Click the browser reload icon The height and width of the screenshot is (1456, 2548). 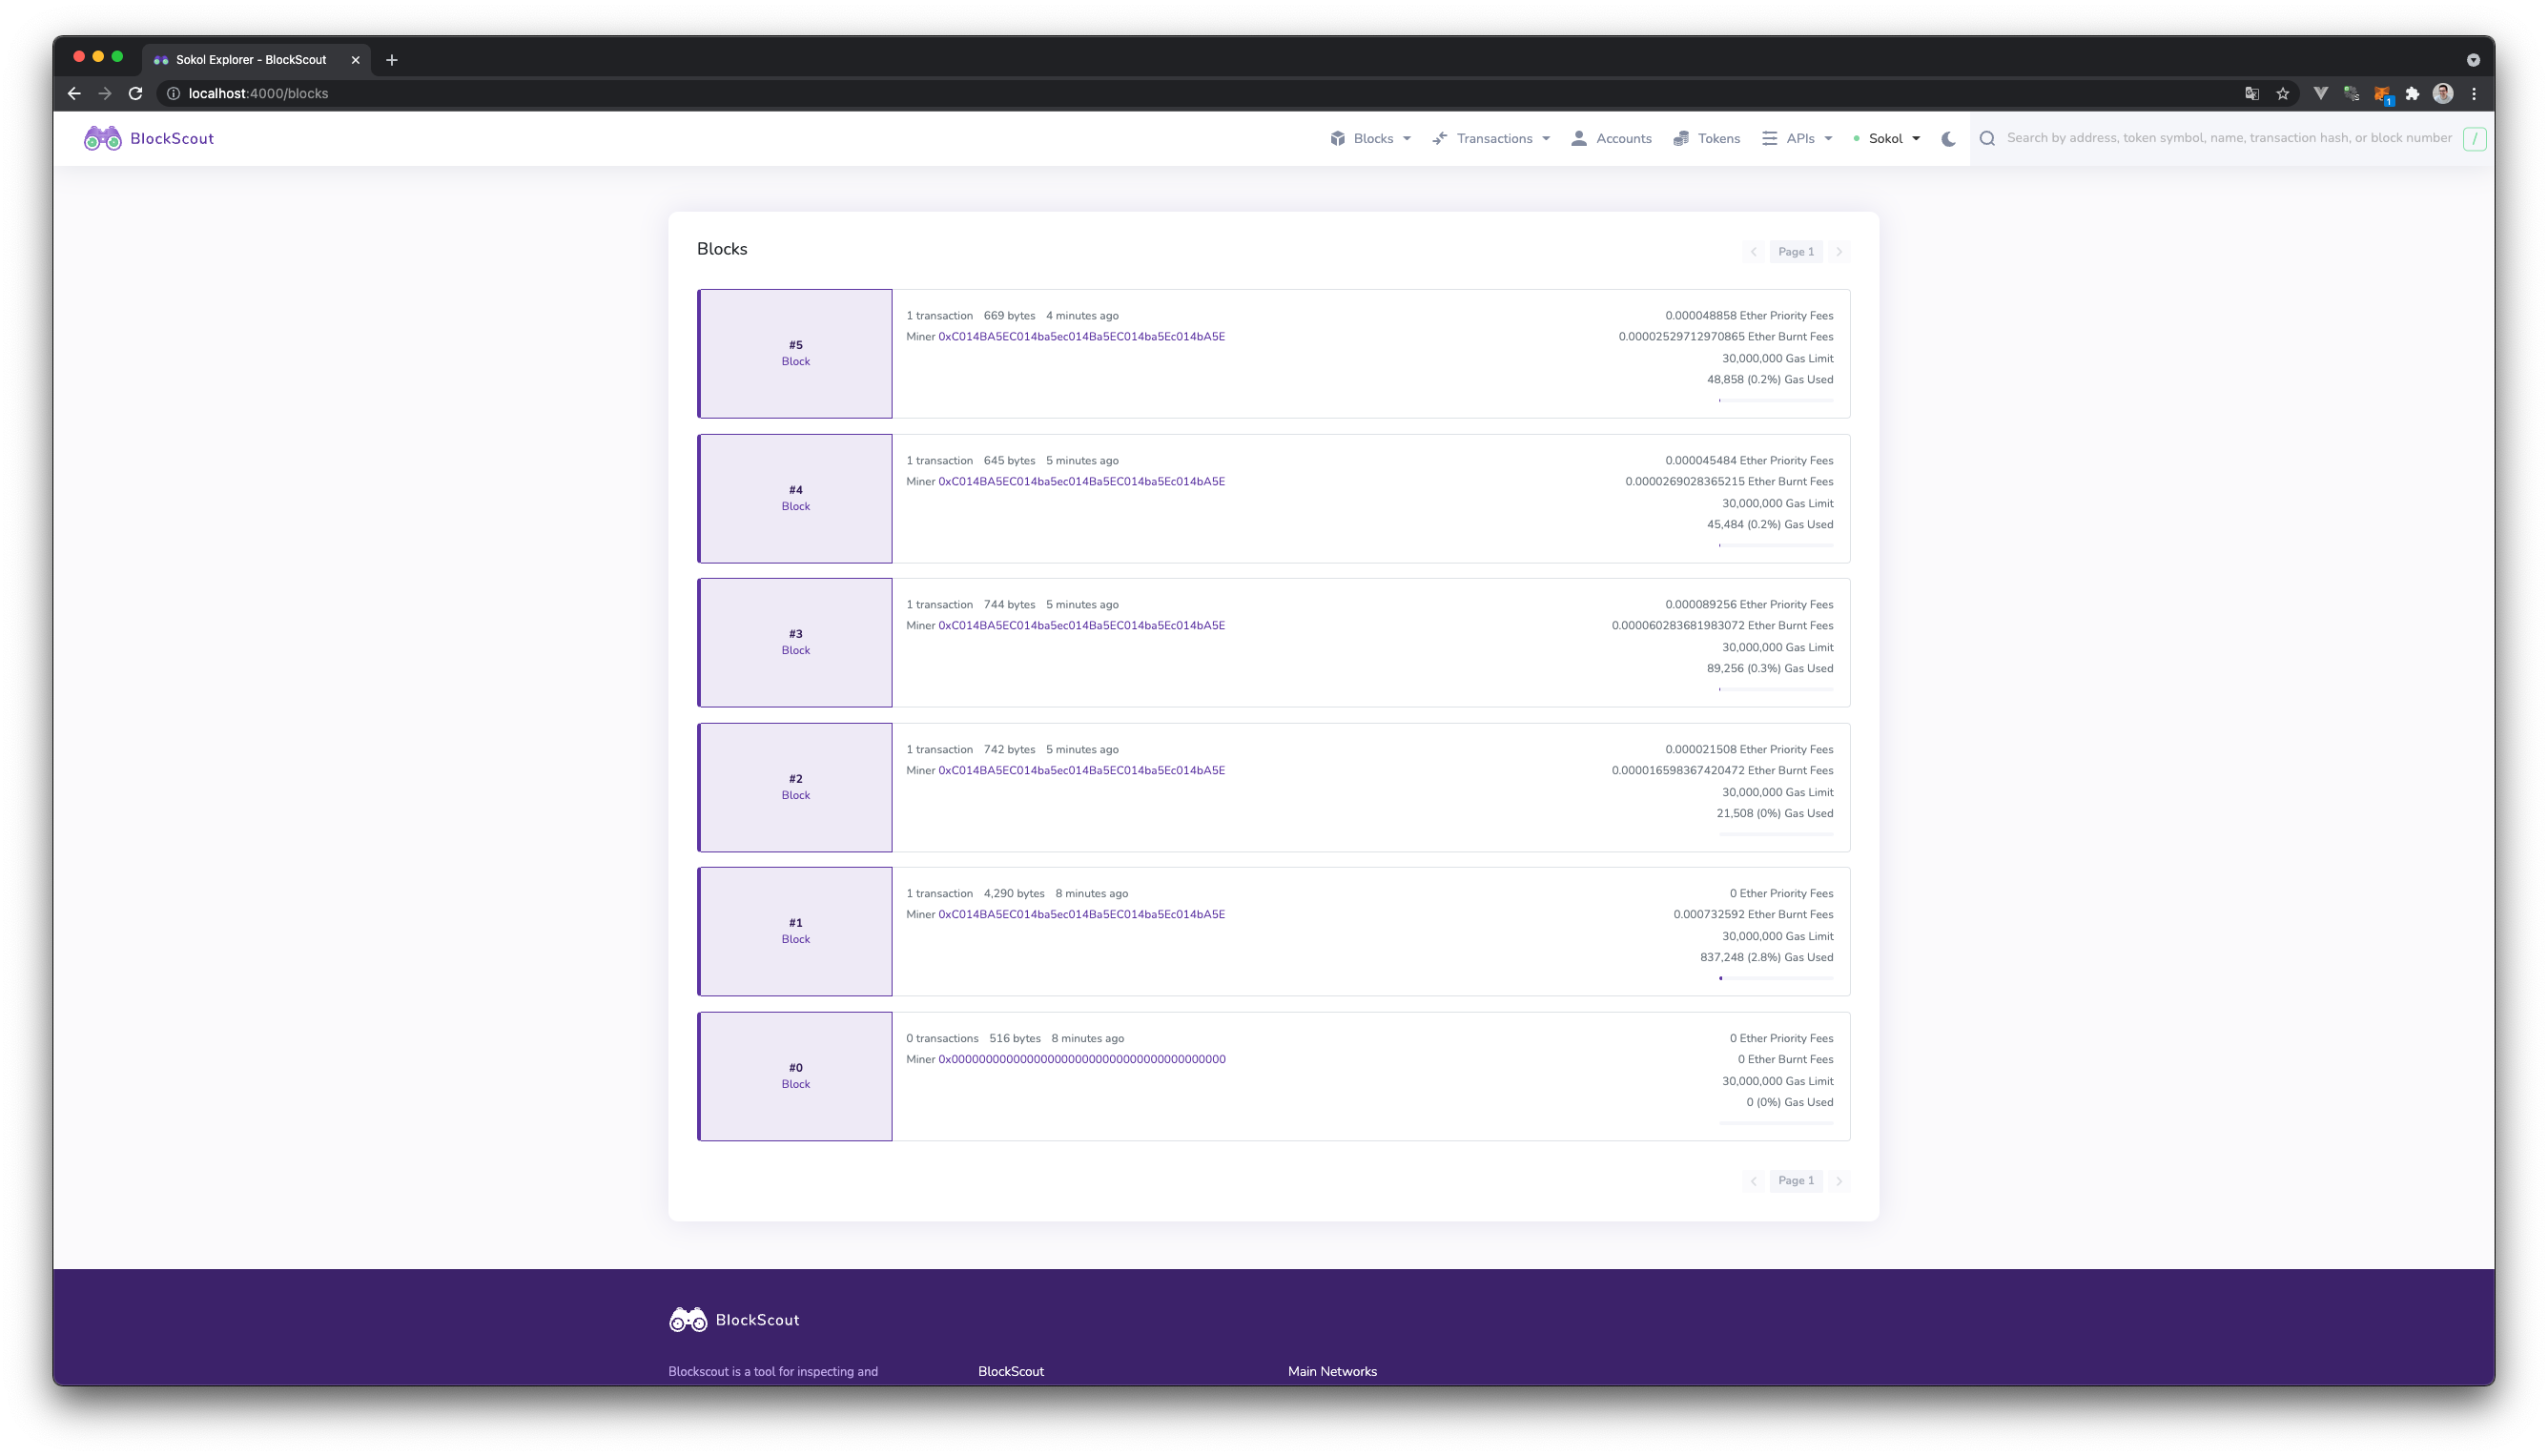click(136, 93)
